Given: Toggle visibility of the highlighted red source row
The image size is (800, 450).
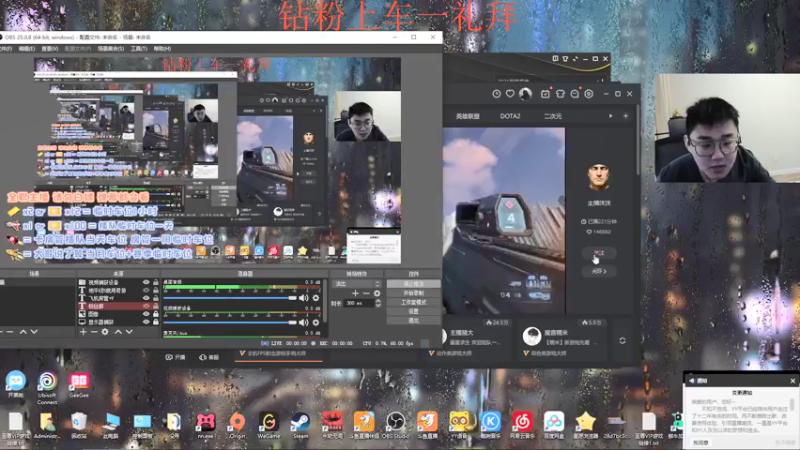Looking at the screenshot, I should [x=146, y=306].
